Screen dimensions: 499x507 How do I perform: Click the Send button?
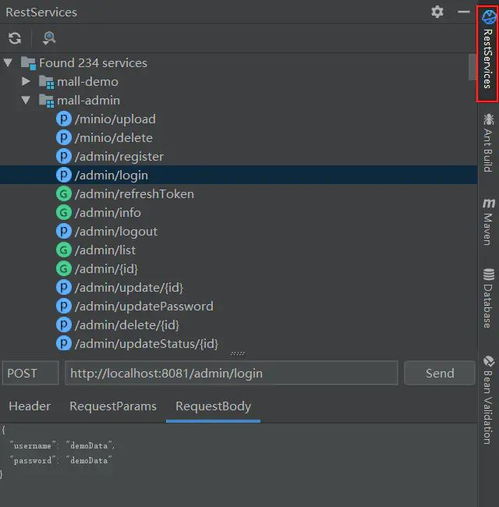pyautogui.click(x=439, y=373)
